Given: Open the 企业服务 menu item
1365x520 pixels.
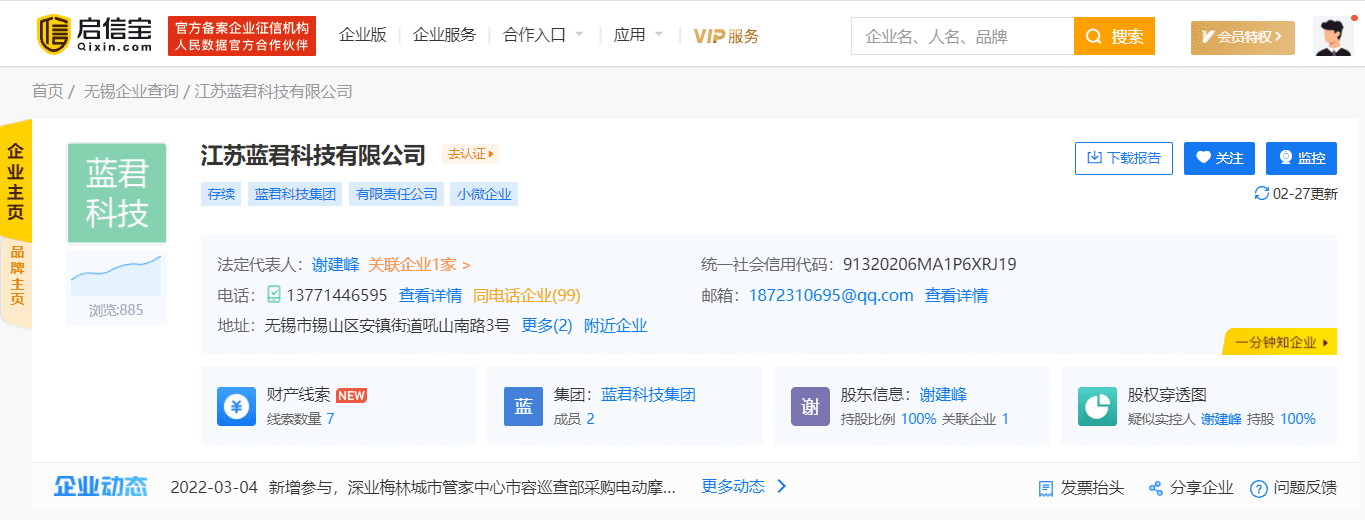Looking at the screenshot, I should [444, 35].
